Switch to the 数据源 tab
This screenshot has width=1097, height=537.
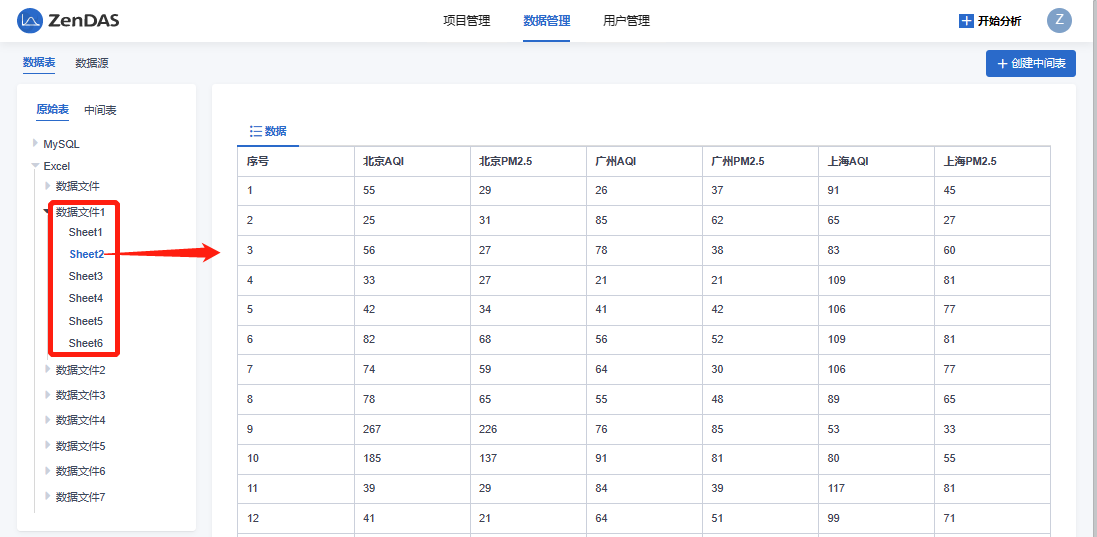(x=92, y=63)
